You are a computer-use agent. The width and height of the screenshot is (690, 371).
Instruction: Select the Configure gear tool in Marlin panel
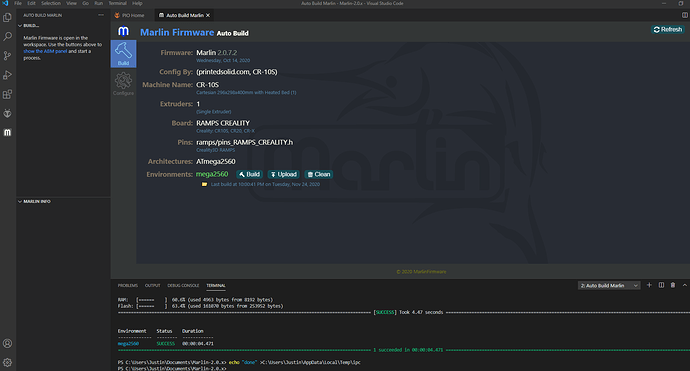123,84
